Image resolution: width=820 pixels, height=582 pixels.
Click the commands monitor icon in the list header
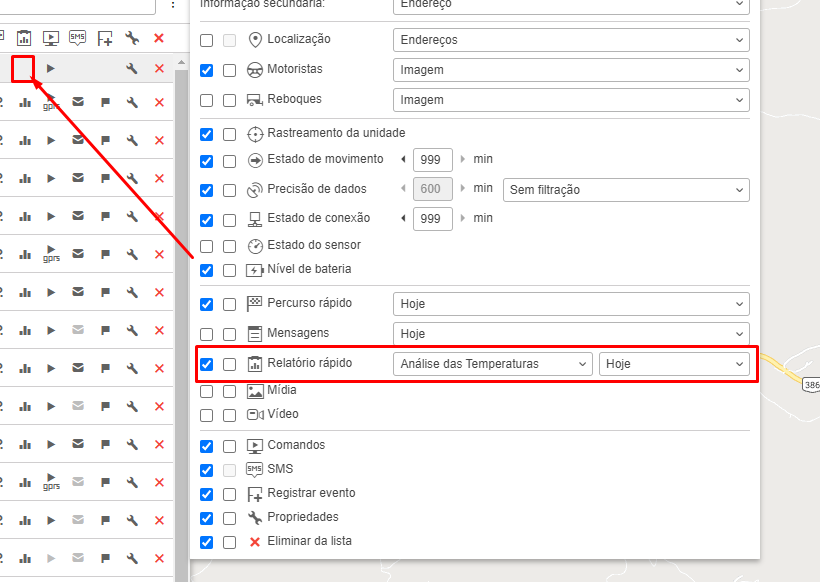(x=50, y=38)
